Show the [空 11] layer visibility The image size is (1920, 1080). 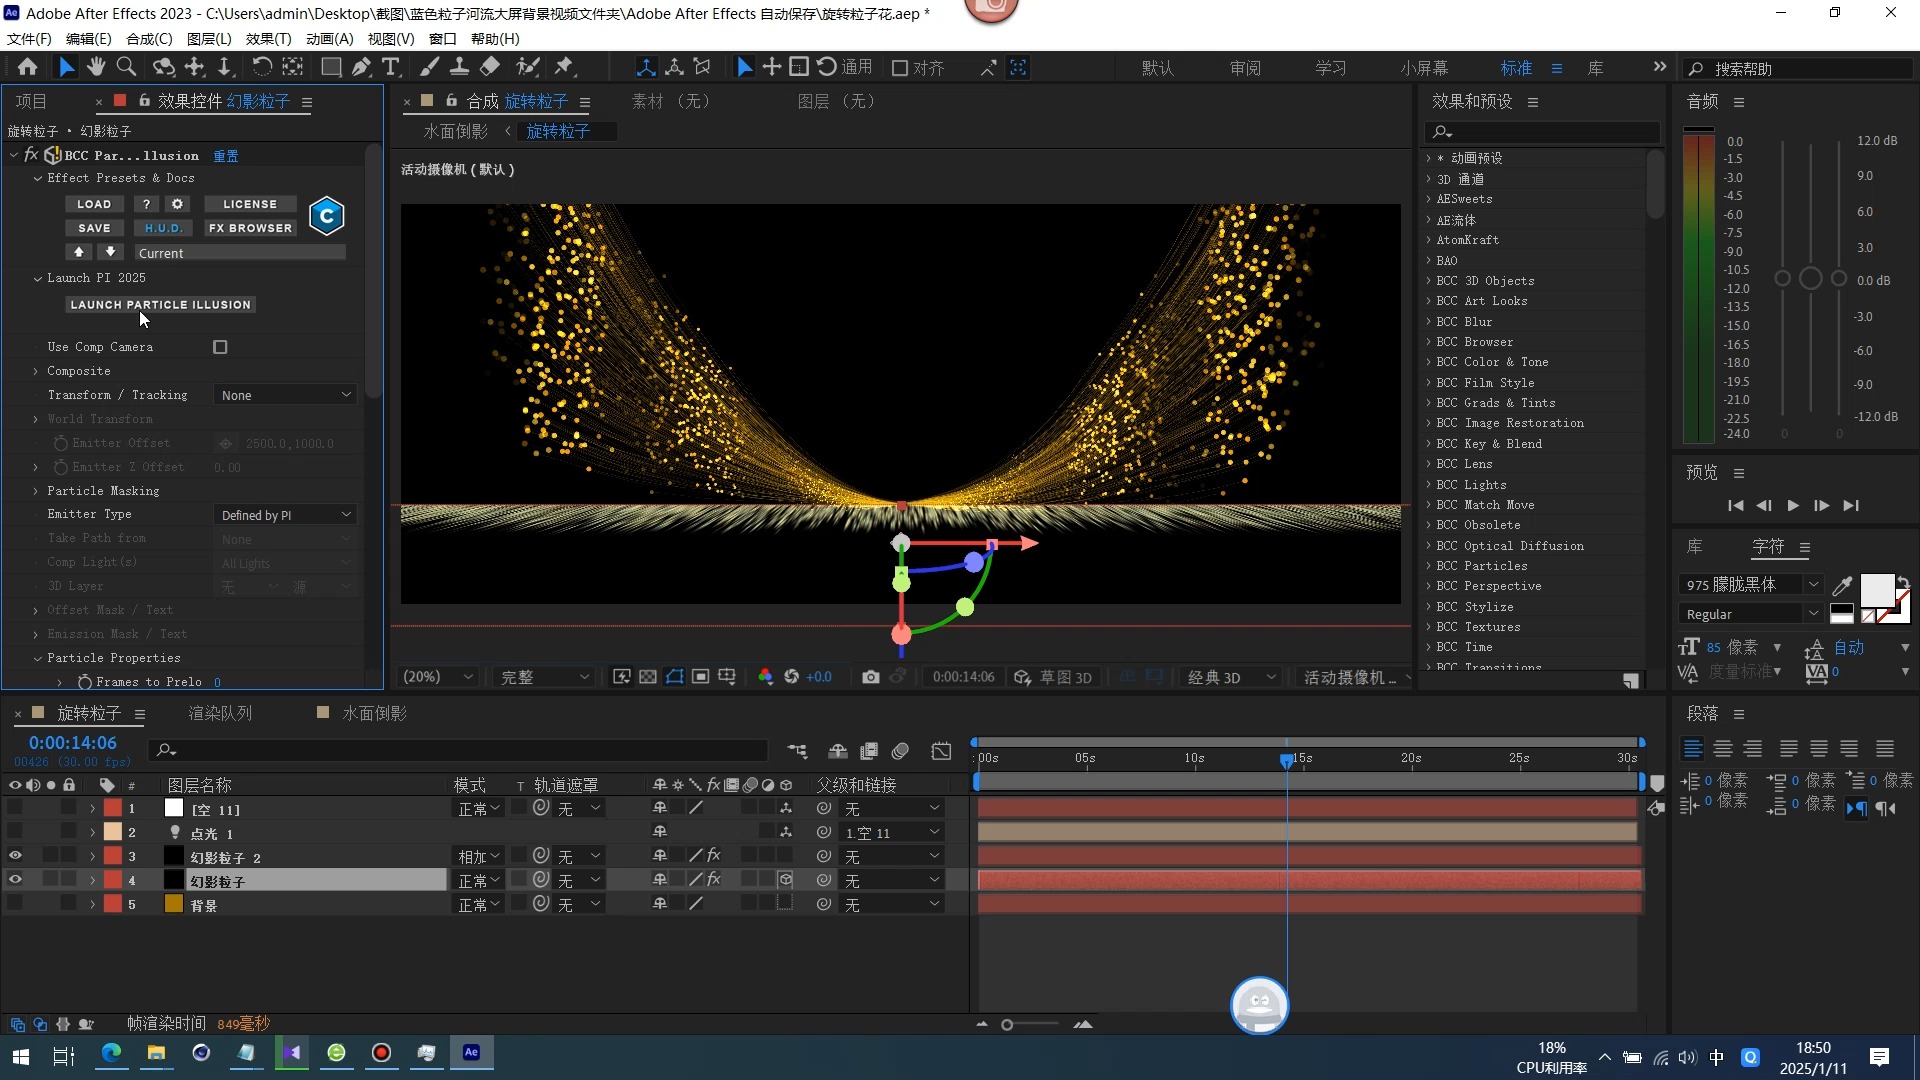coord(15,808)
